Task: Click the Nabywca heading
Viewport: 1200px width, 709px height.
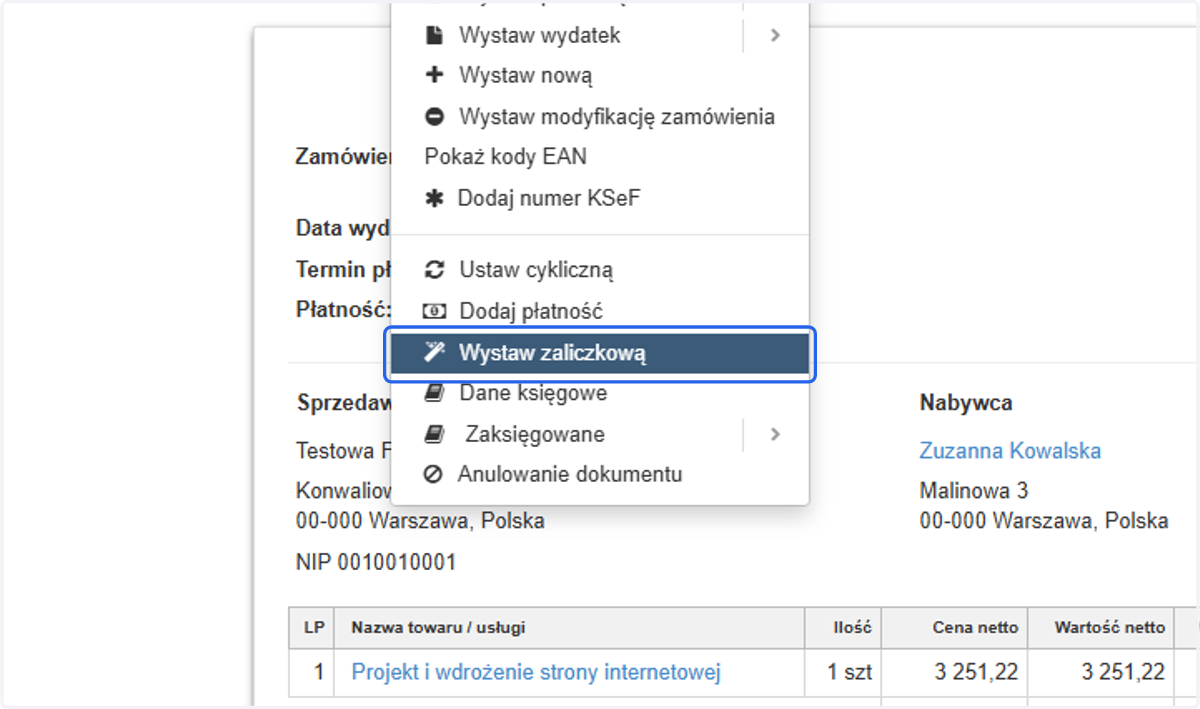Action: click(x=966, y=403)
